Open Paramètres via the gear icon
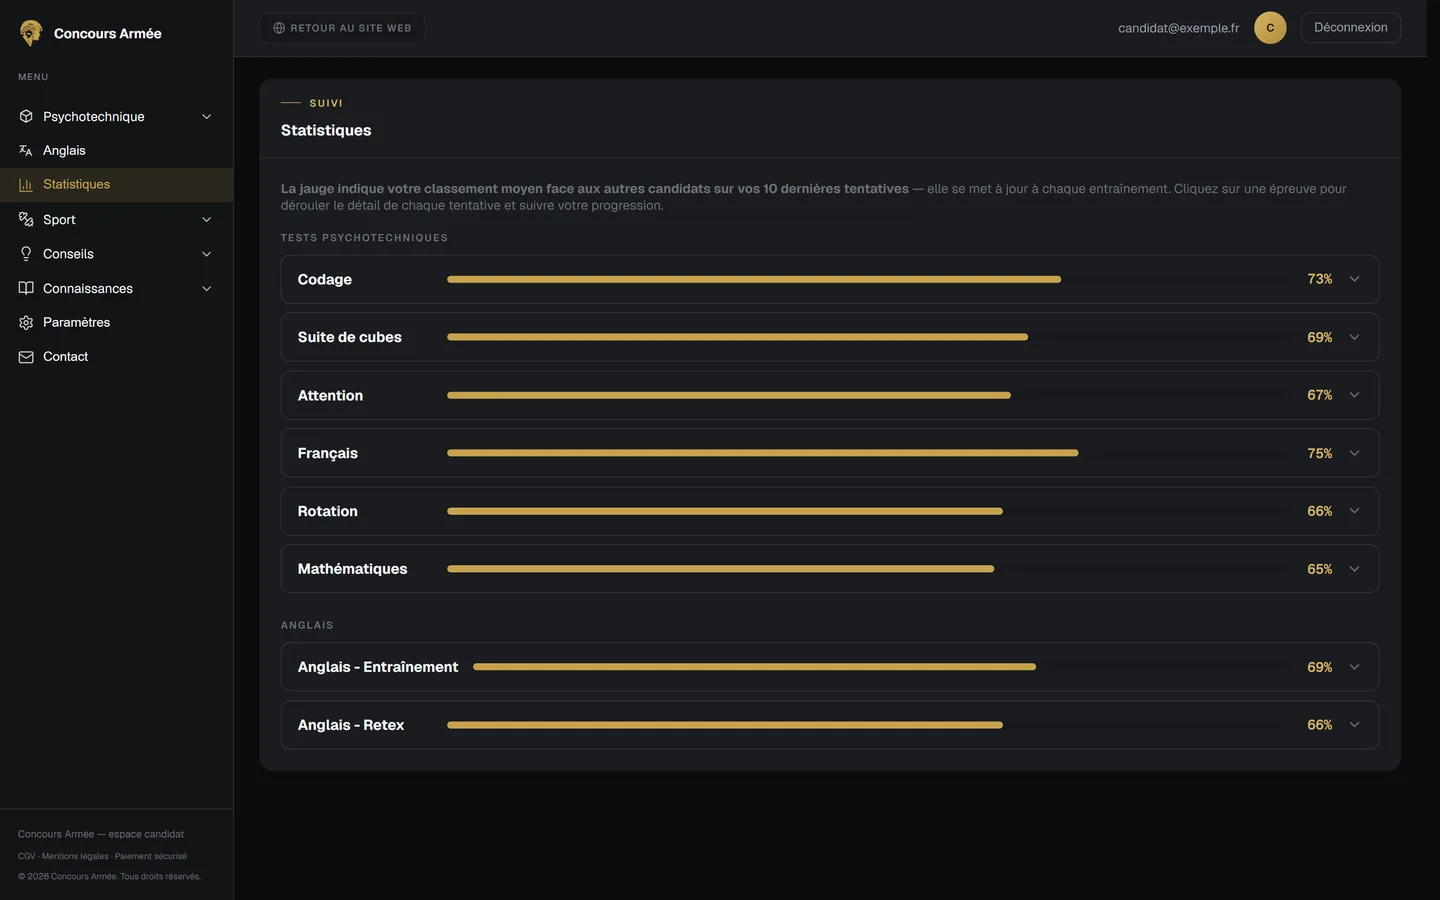 click(x=26, y=322)
